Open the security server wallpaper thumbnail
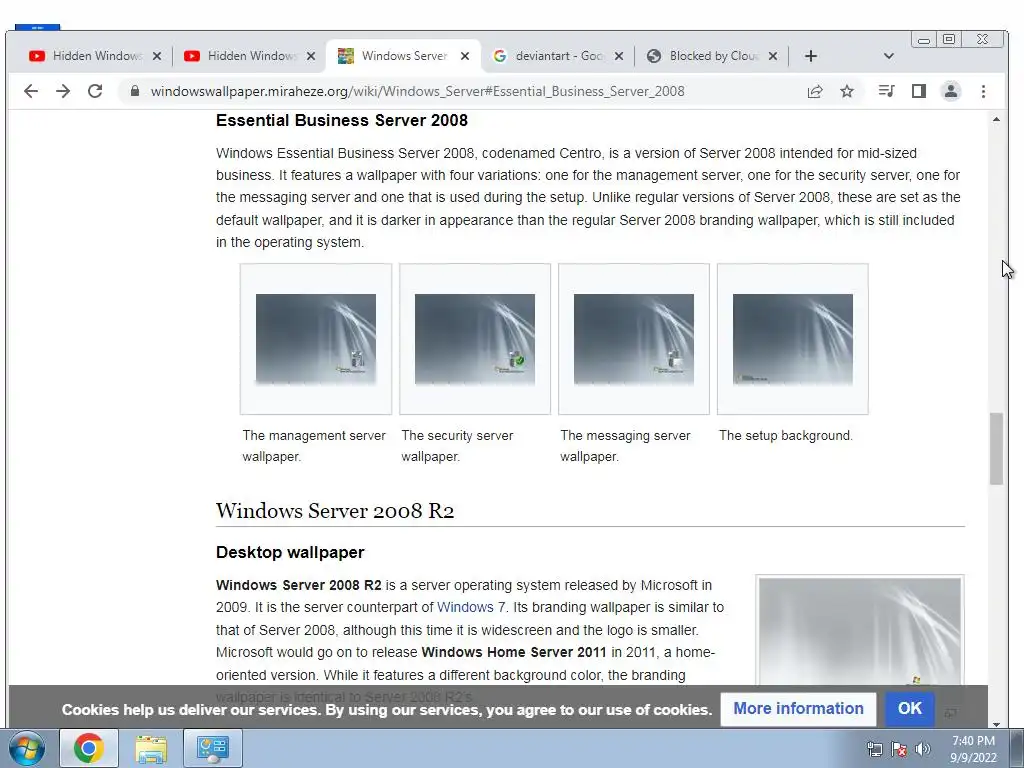This screenshot has width=1024, height=768. 475,338
